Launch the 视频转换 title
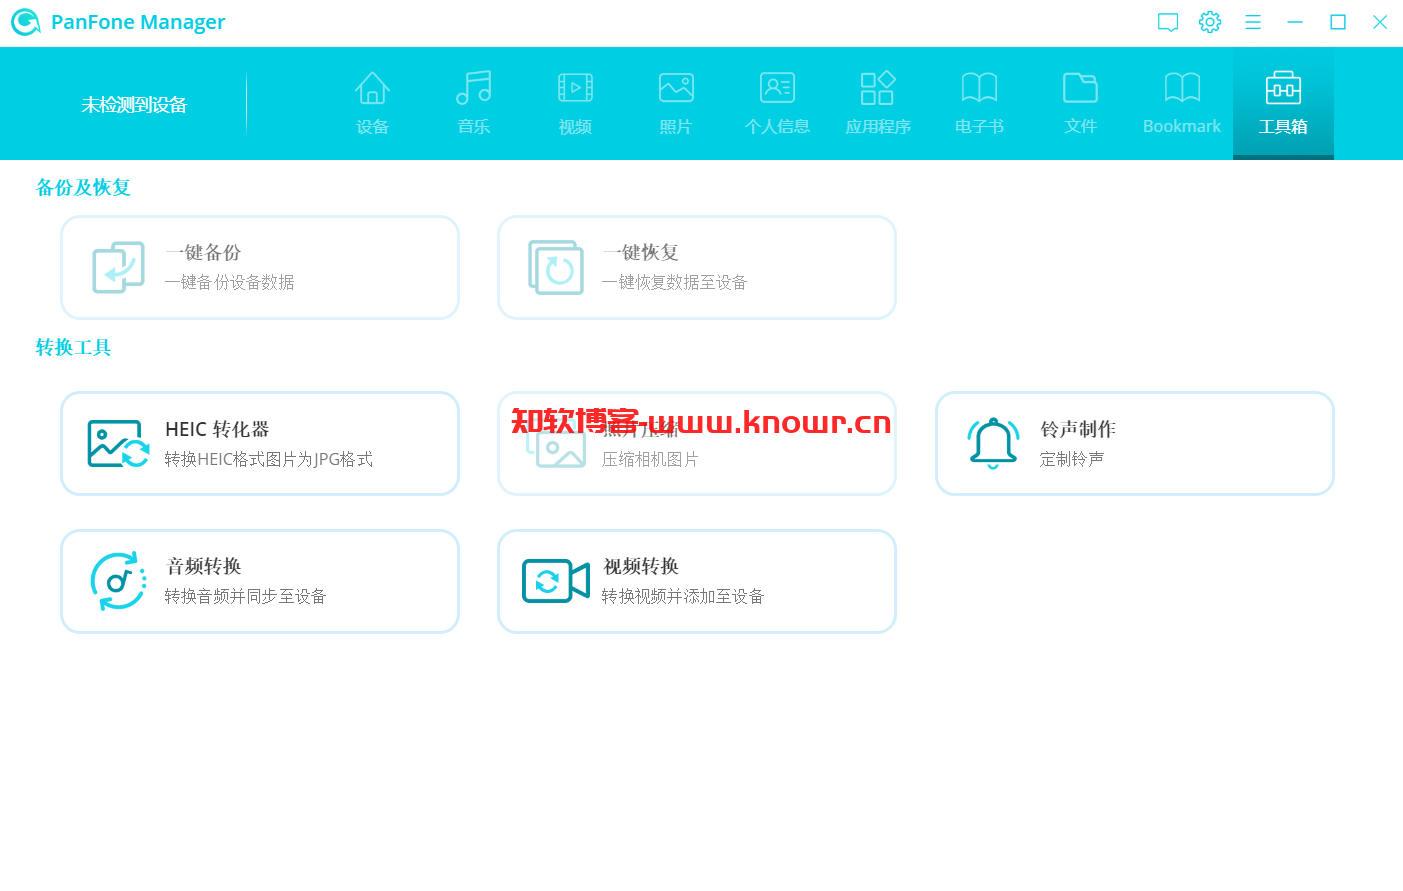1403x891 pixels. (x=641, y=566)
